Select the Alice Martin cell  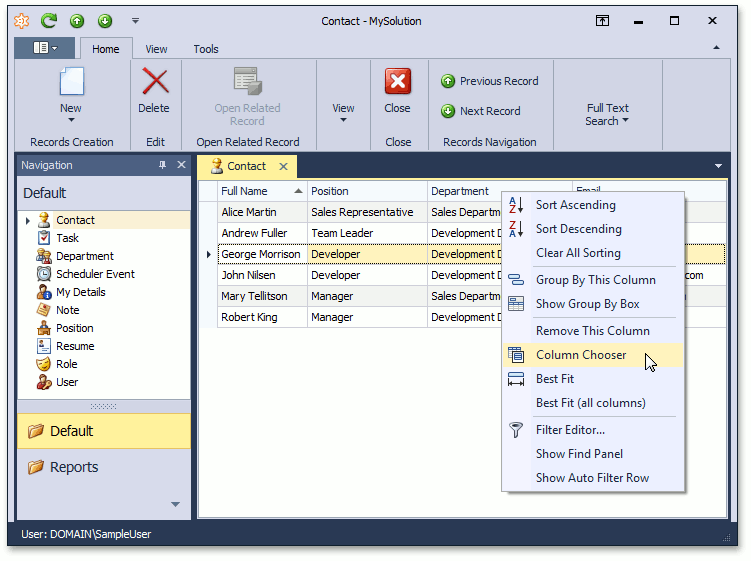(262, 212)
